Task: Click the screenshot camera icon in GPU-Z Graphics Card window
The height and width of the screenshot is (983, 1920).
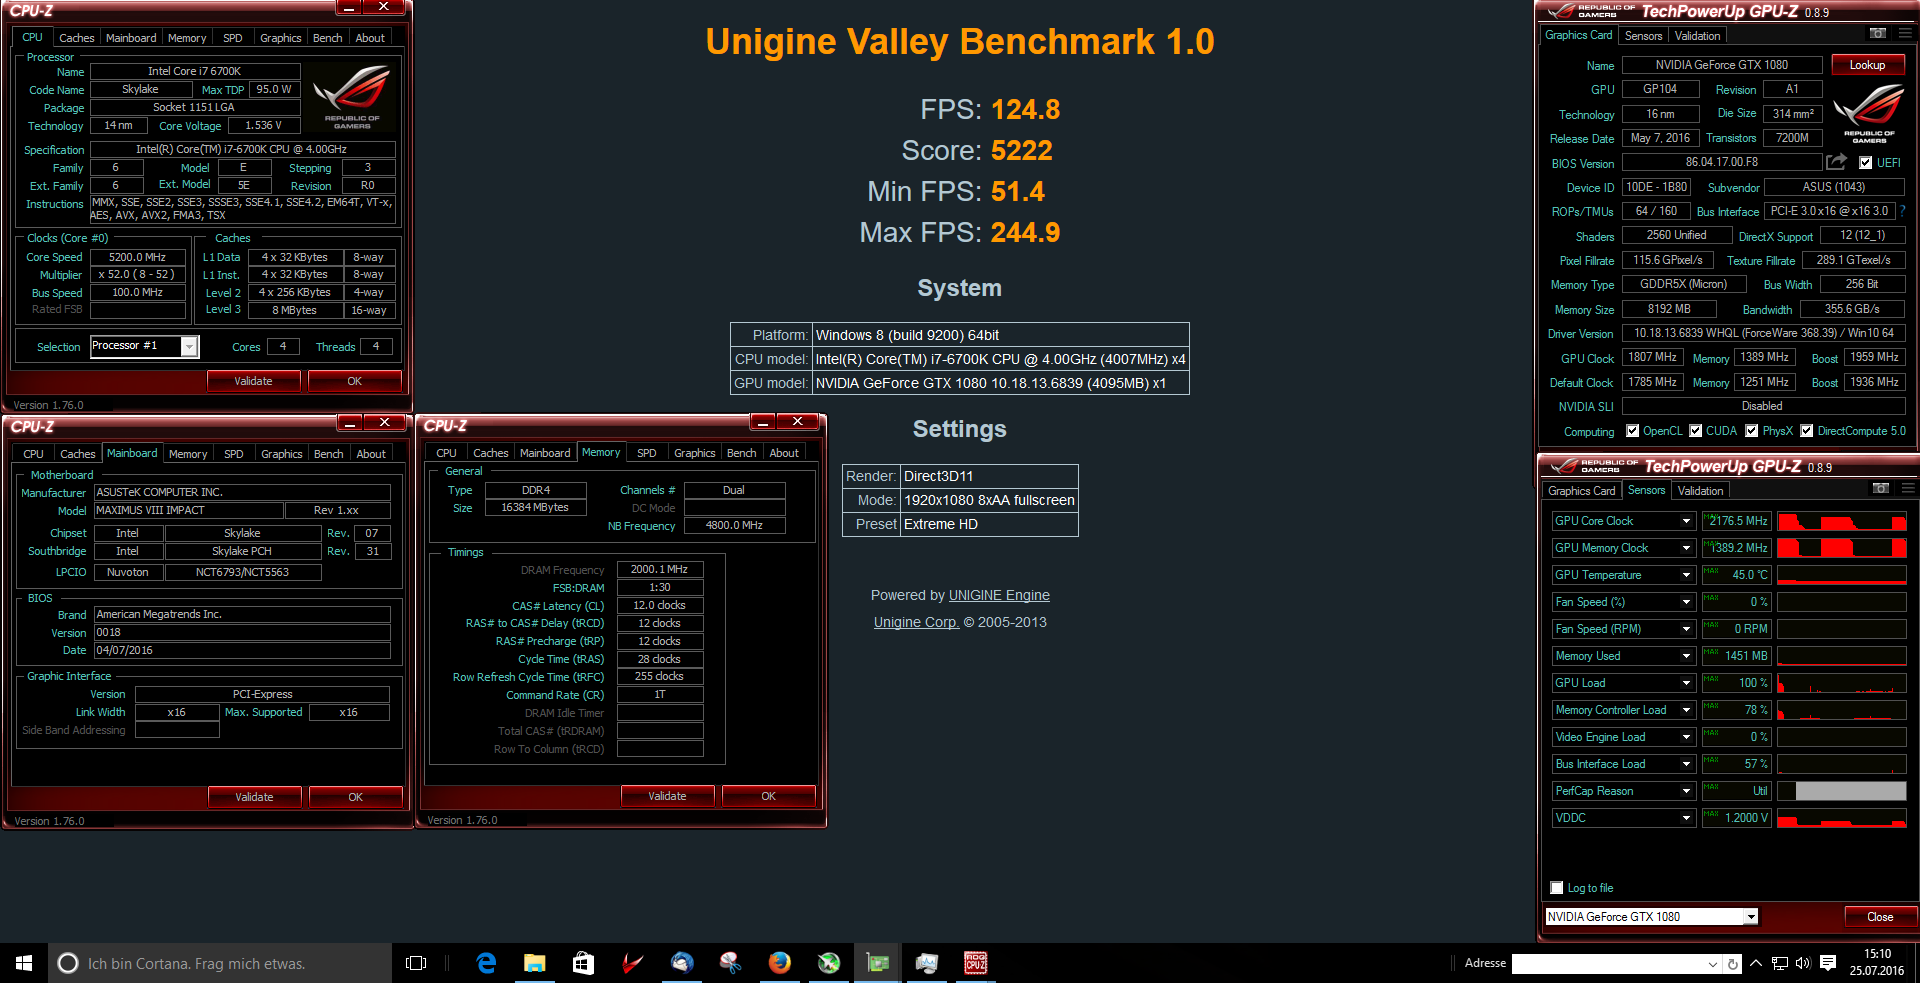Action: coord(1878,34)
